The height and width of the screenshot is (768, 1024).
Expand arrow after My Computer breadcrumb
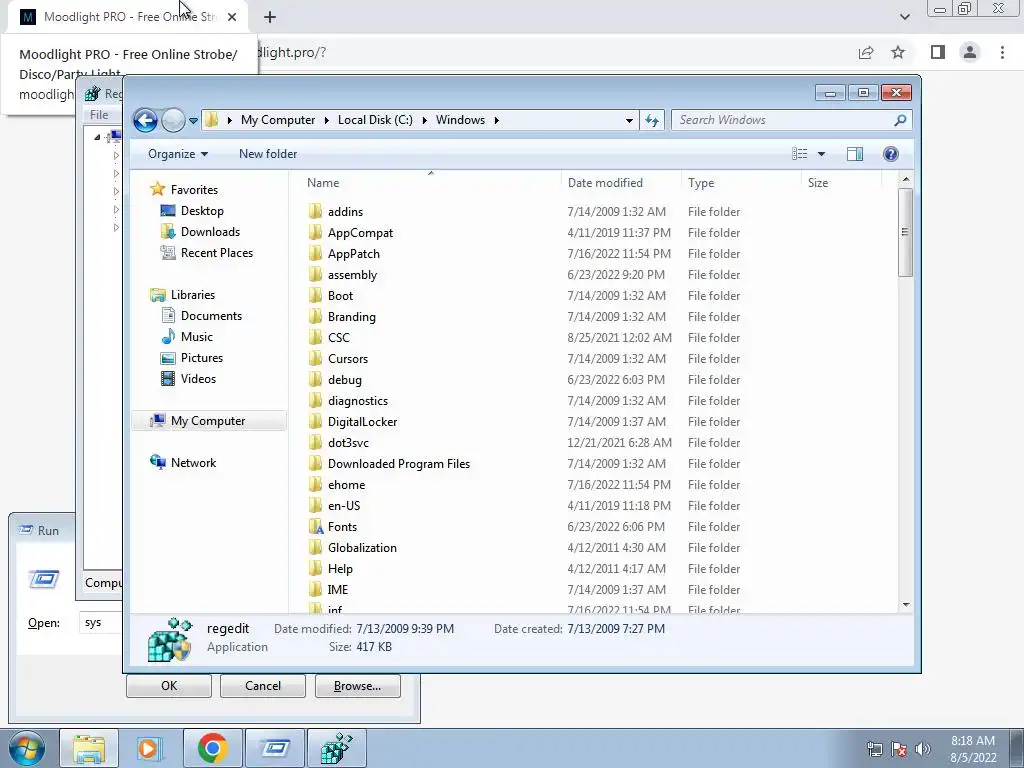pyautogui.click(x=327, y=120)
